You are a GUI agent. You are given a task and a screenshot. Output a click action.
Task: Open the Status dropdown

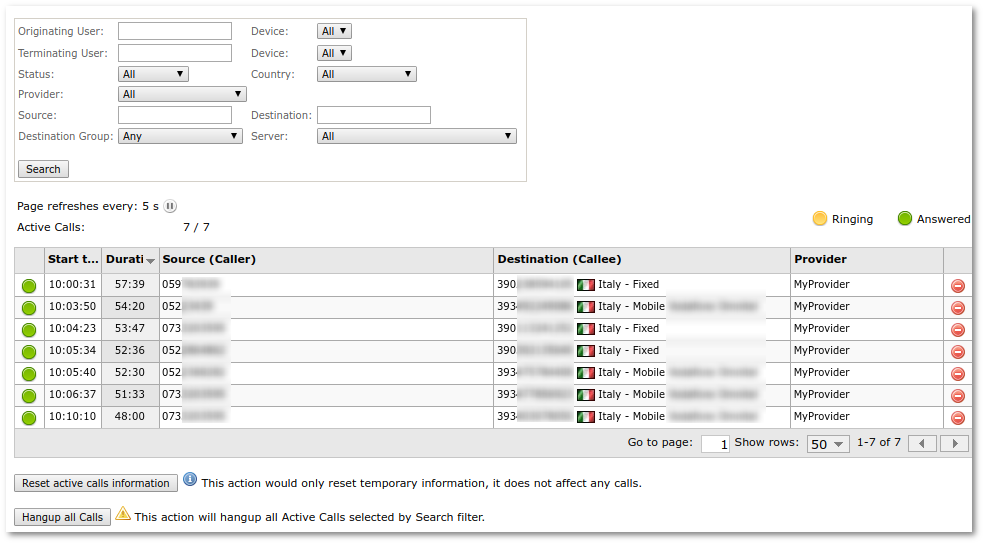point(153,74)
